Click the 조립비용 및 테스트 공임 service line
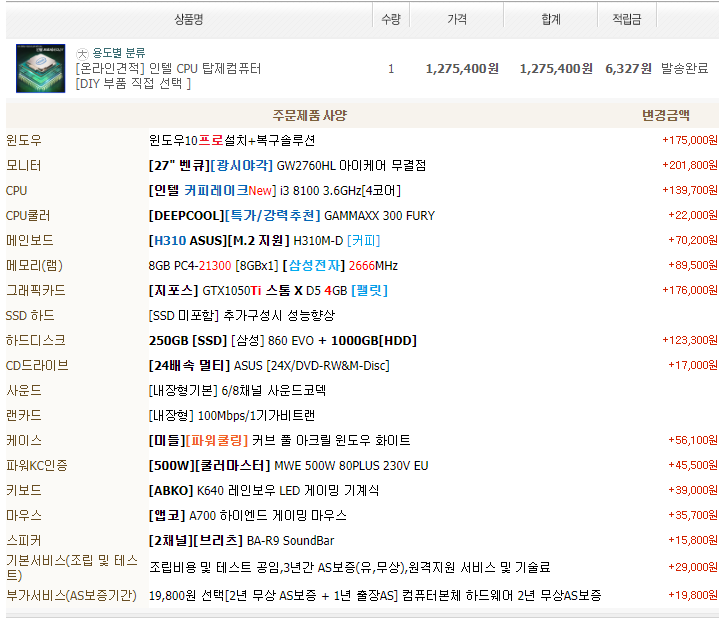Viewport: 723px width, 621px height. pyautogui.click(x=350, y=568)
